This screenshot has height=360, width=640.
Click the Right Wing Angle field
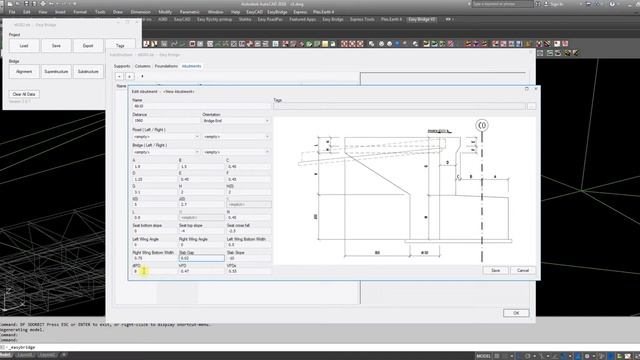point(202,244)
